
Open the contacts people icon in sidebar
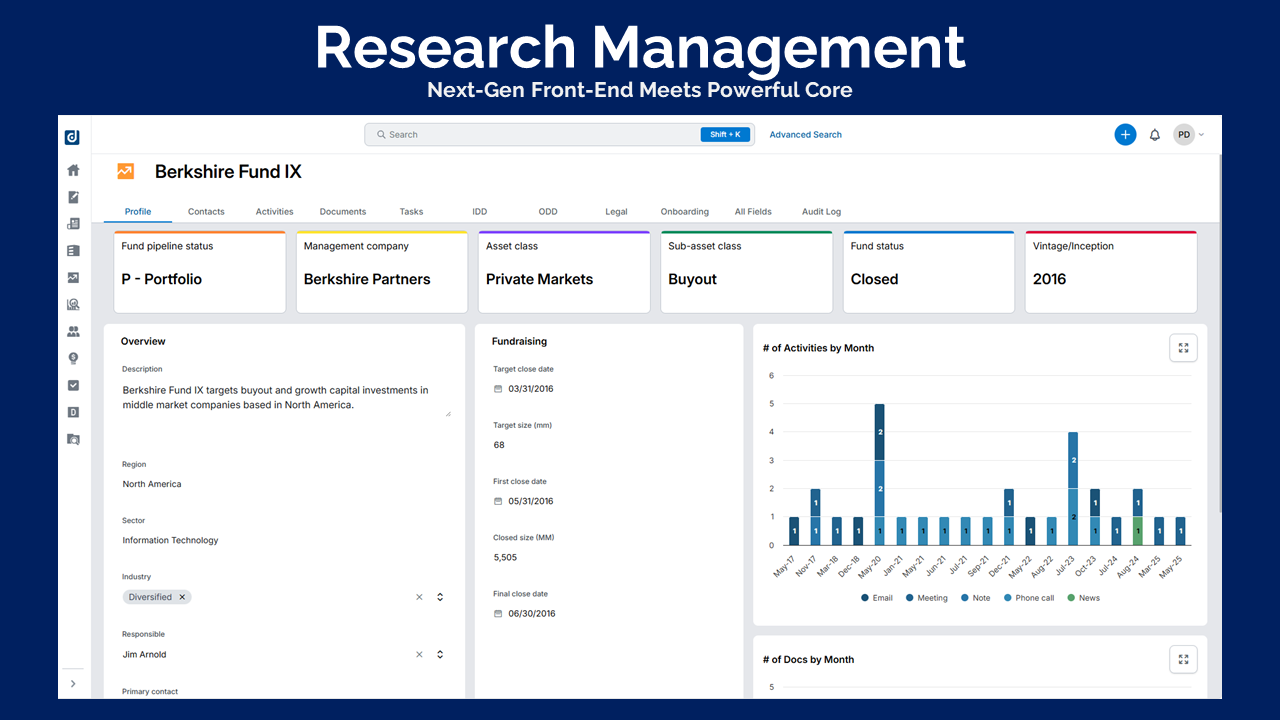point(73,331)
